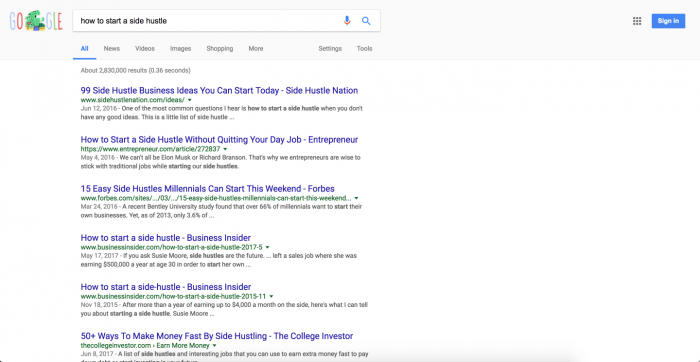The image size is (700, 362).
Task: Click the Google doodle logo
Action: tap(36, 21)
